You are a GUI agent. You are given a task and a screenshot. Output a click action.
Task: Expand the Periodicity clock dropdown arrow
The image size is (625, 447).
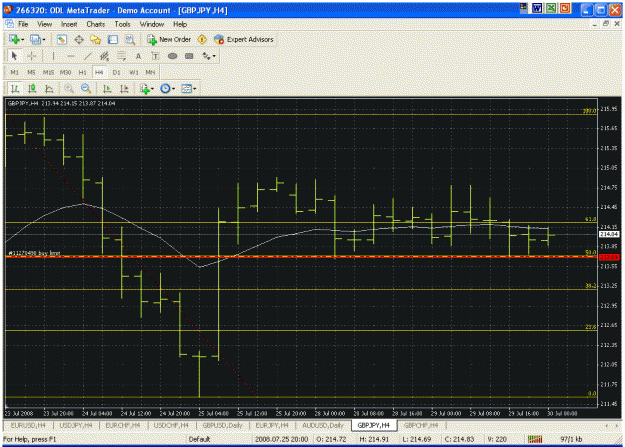[173, 89]
